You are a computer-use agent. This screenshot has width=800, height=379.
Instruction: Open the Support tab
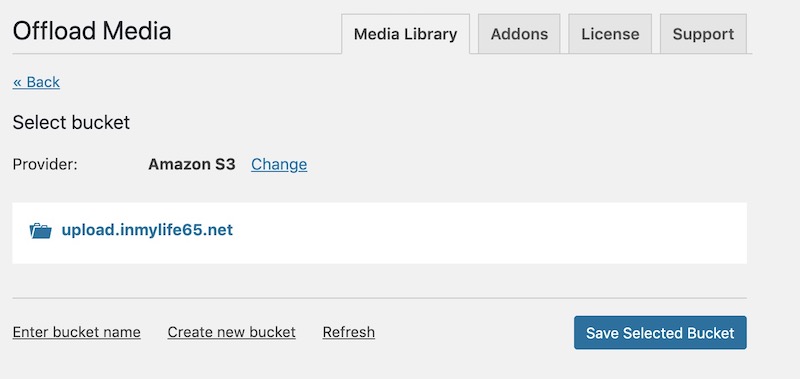coord(703,34)
